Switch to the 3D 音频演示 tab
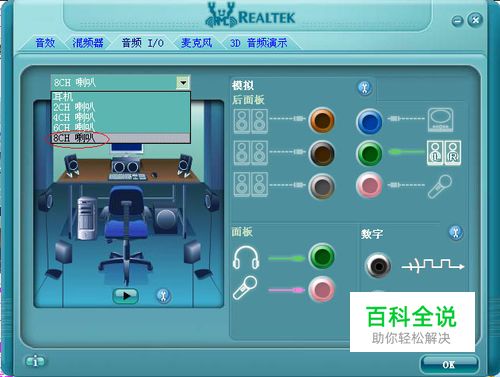This screenshot has height=377, width=500. (x=258, y=43)
